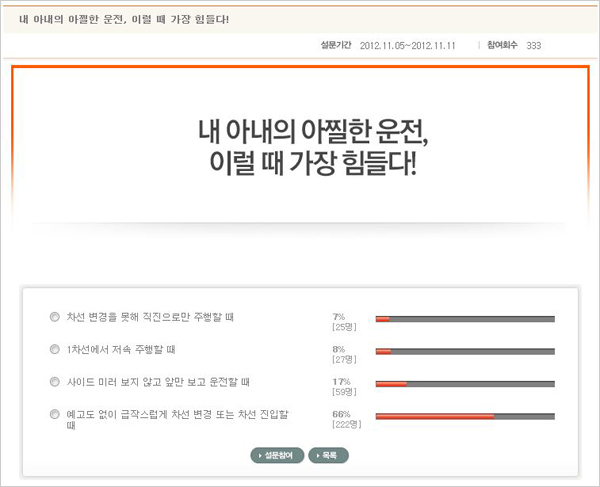The height and width of the screenshot is (487, 600).
Task: Click option text '예고도 없이 급작스럽게 차선 변경 또는 차선 진입할 때'
Action: 178,420
